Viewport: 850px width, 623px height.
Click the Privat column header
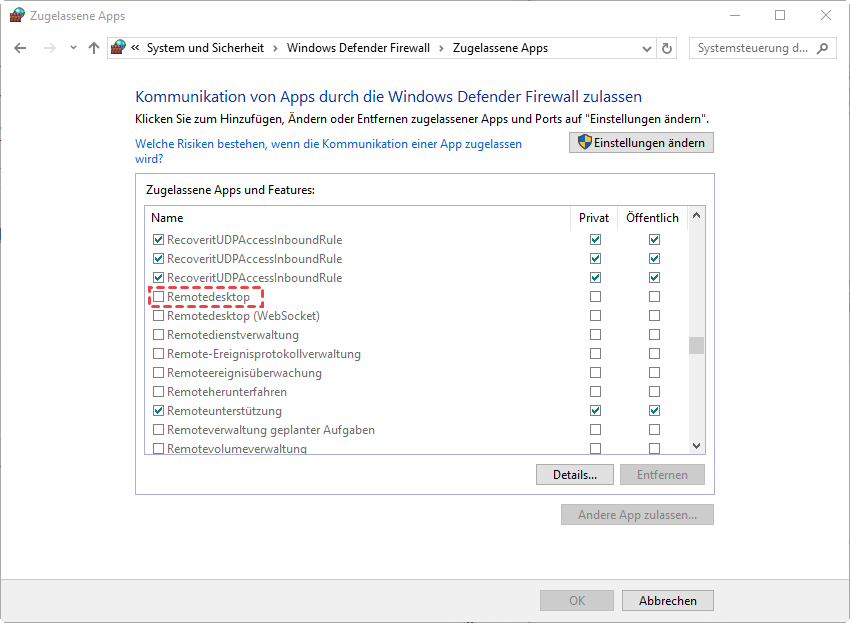594,217
